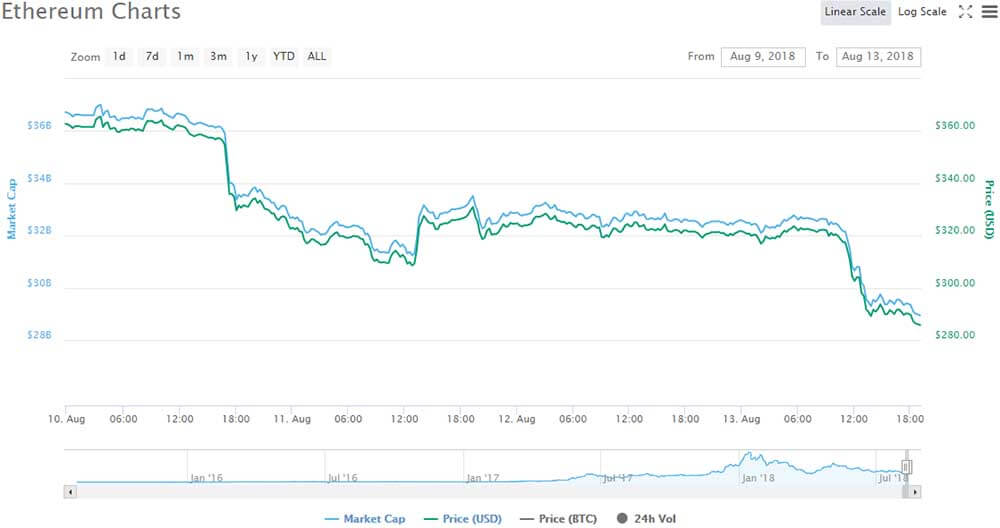
Task: Click the $32B market cap label
Action: (x=39, y=230)
